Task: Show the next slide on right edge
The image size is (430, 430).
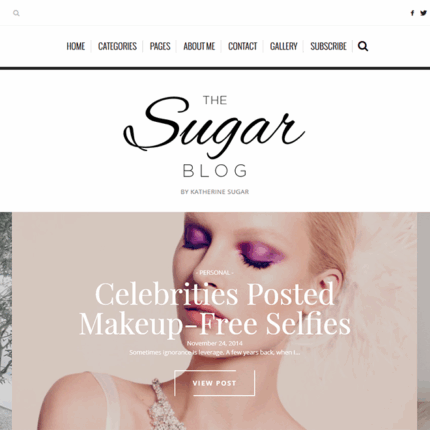Action: [423, 321]
